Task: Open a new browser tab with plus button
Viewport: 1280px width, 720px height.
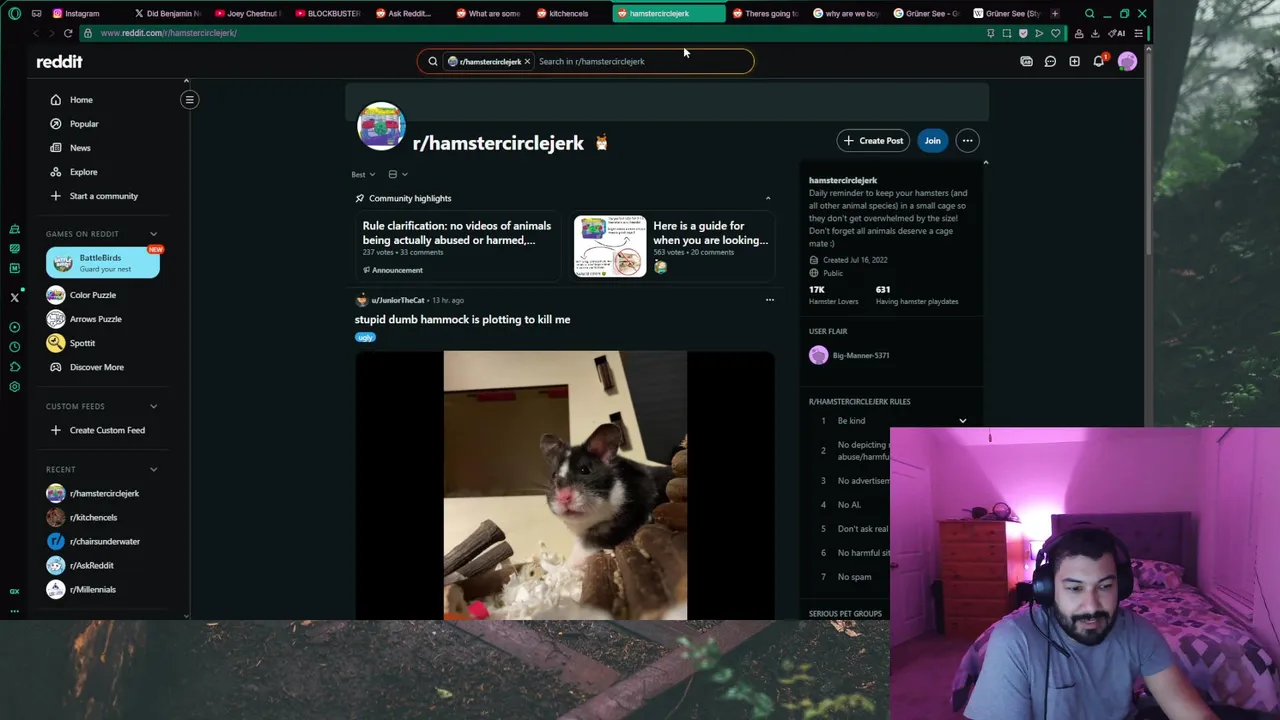Action: (x=1054, y=14)
